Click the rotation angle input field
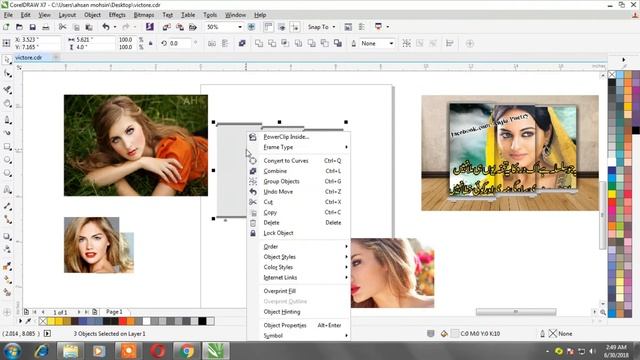The width and height of the screenshot is (640, 360). point(179,43)
